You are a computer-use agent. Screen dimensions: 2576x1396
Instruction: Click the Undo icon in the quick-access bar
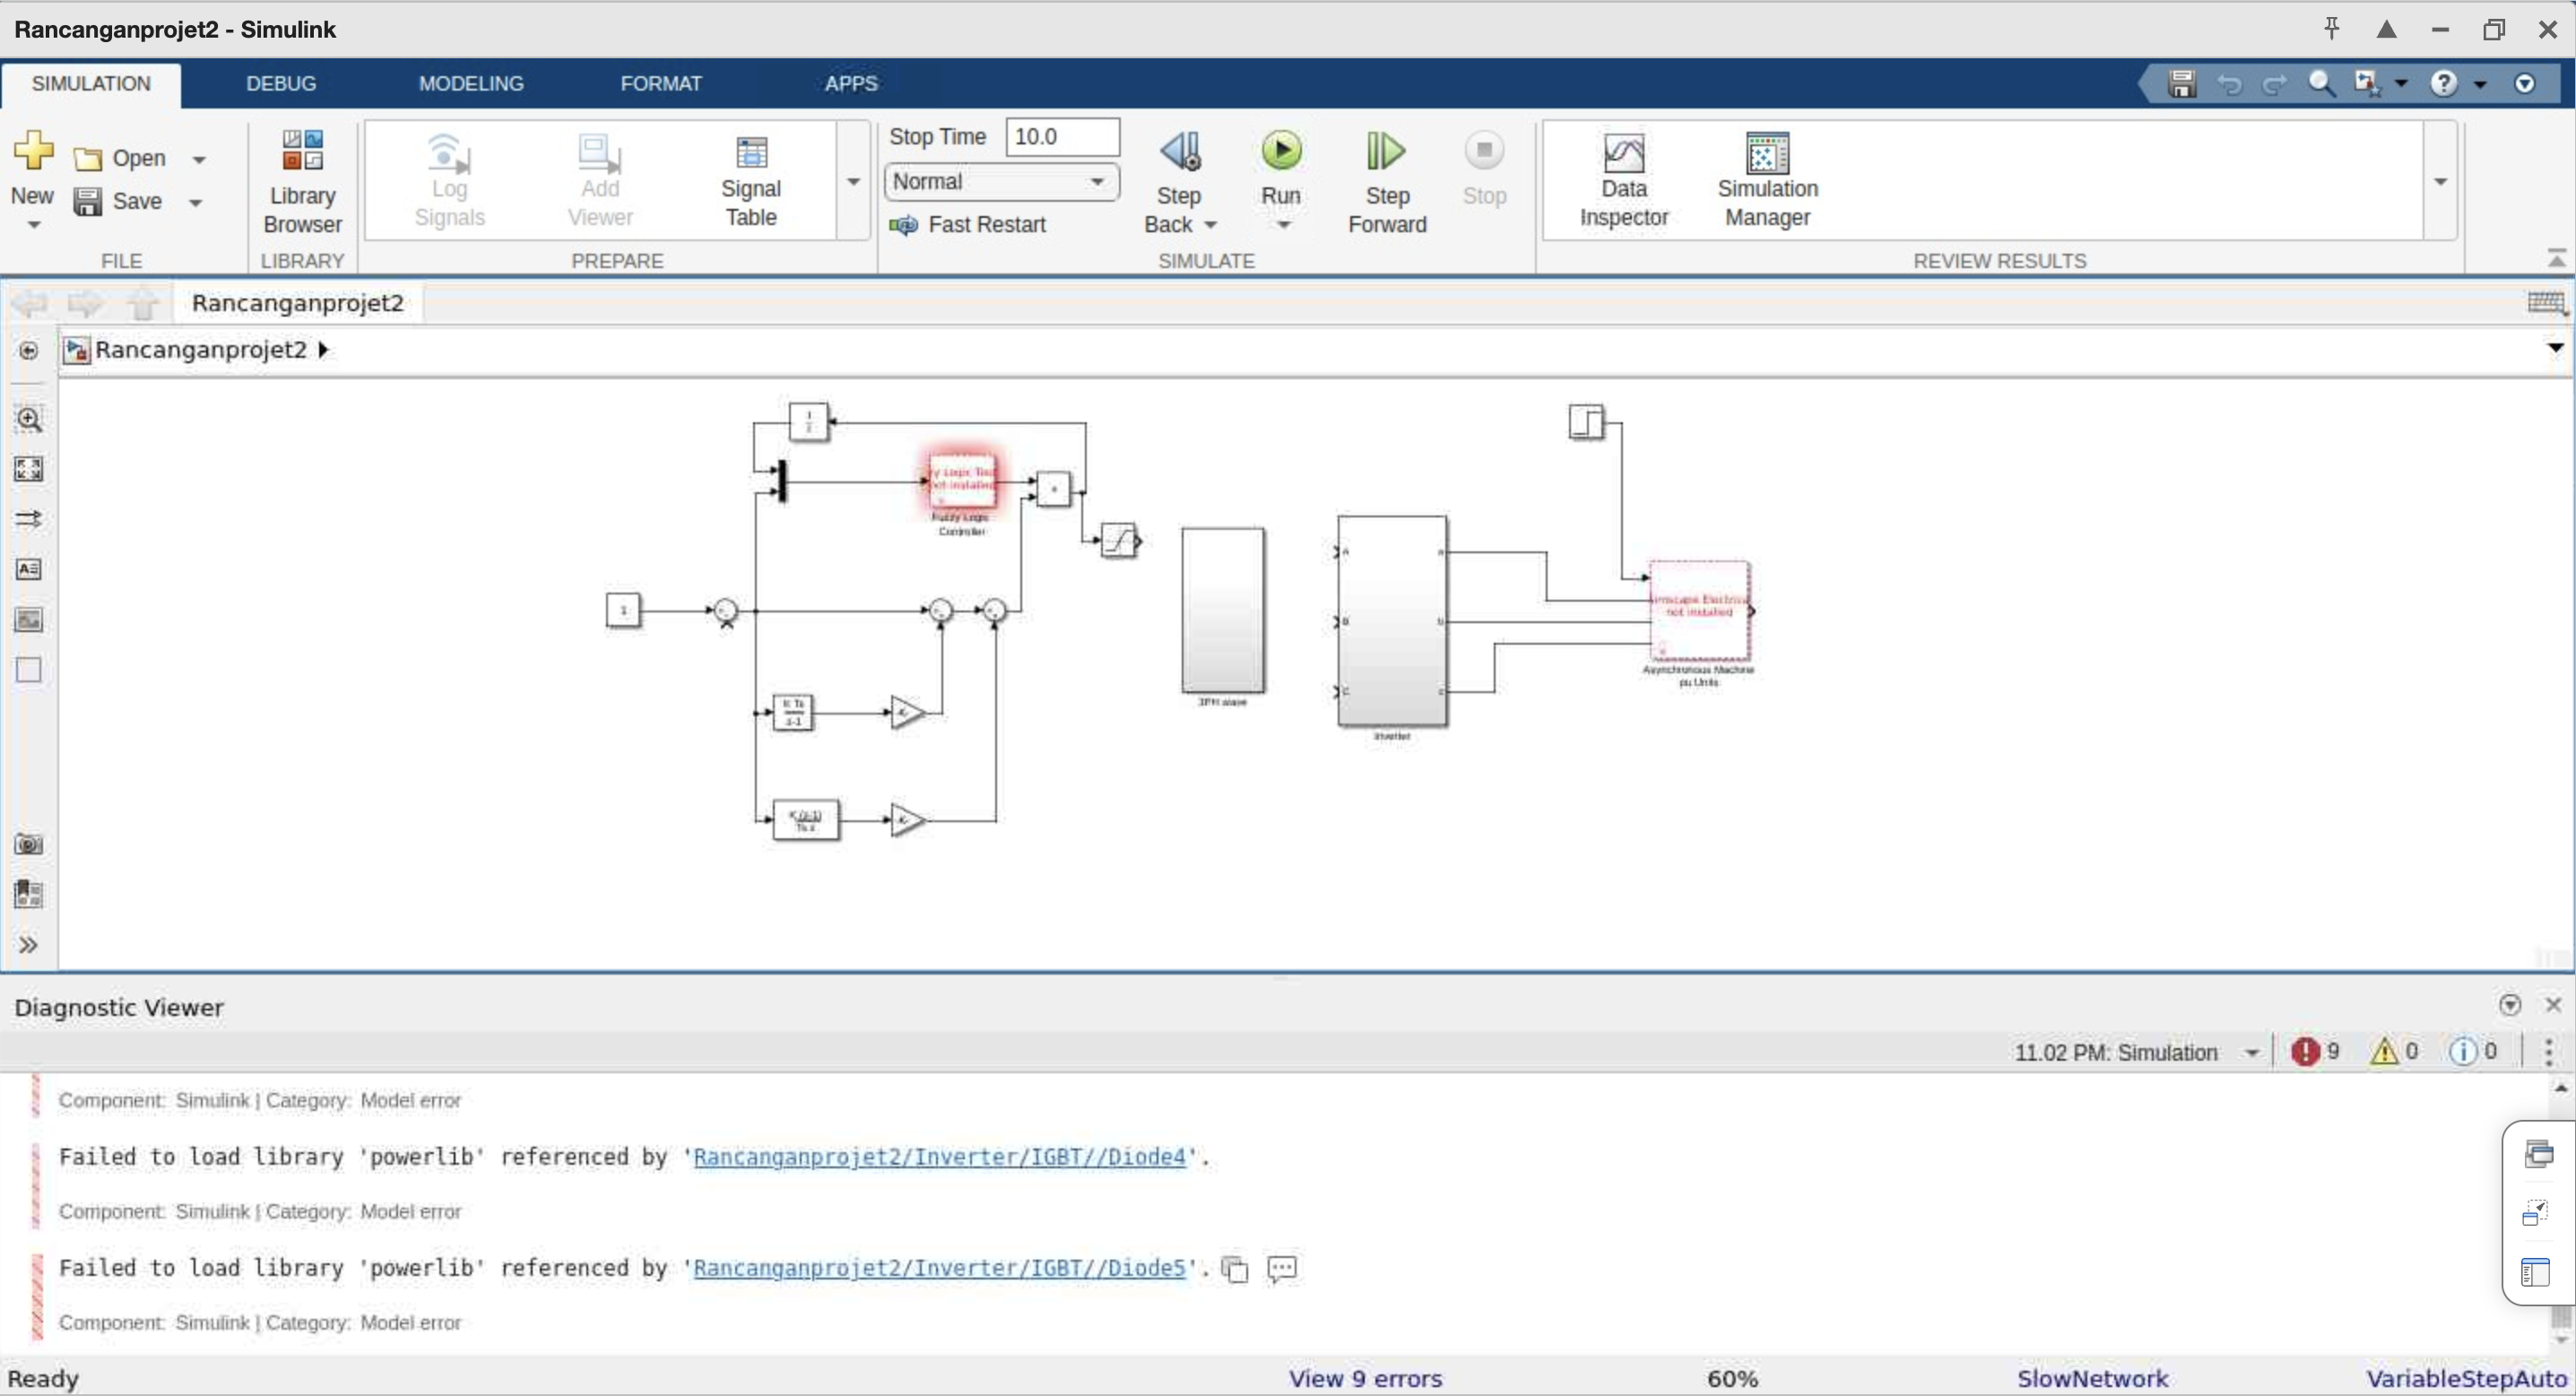(2229, 84)
